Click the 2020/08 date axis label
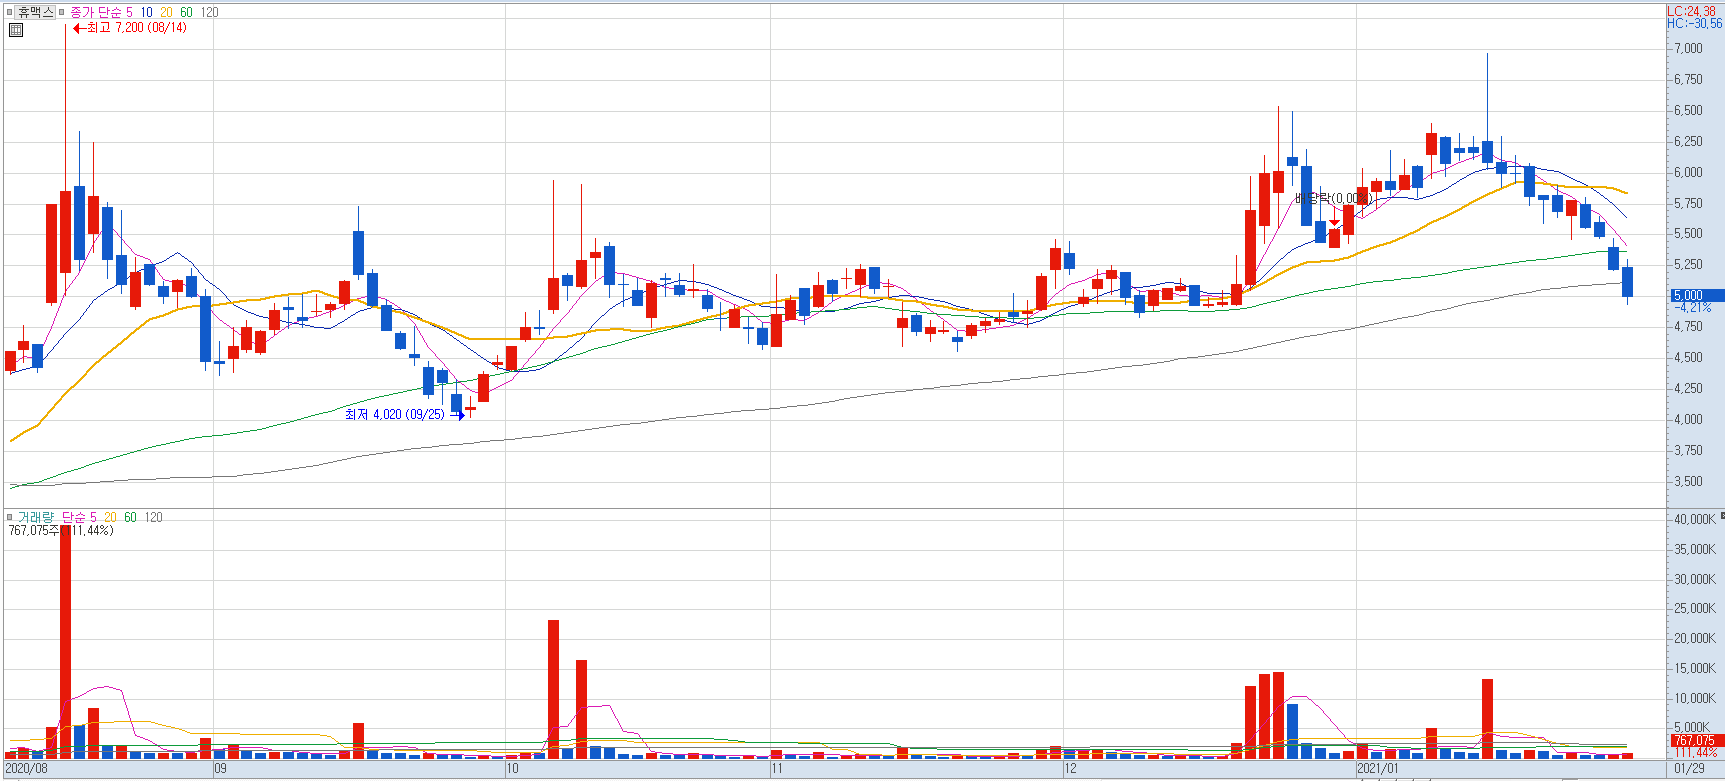Viewport: 1725px width, 781px height. [26, 769]
